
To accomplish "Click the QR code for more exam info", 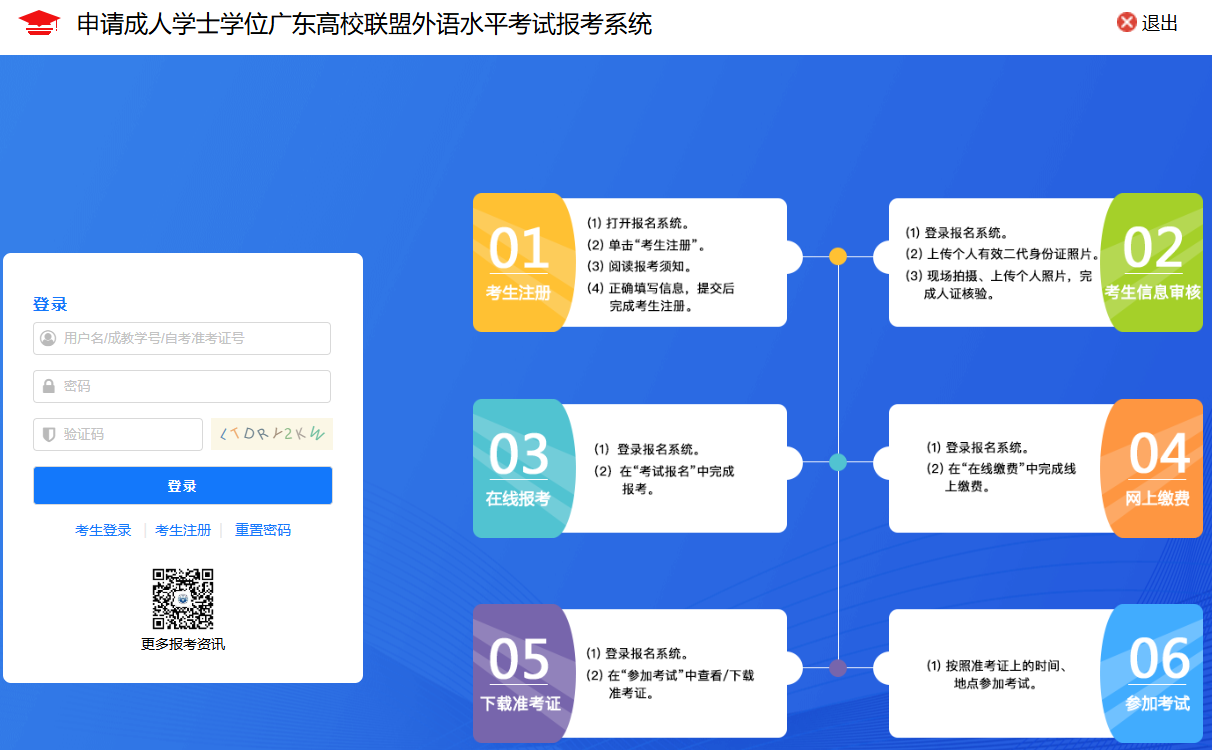I will [183, 599].
